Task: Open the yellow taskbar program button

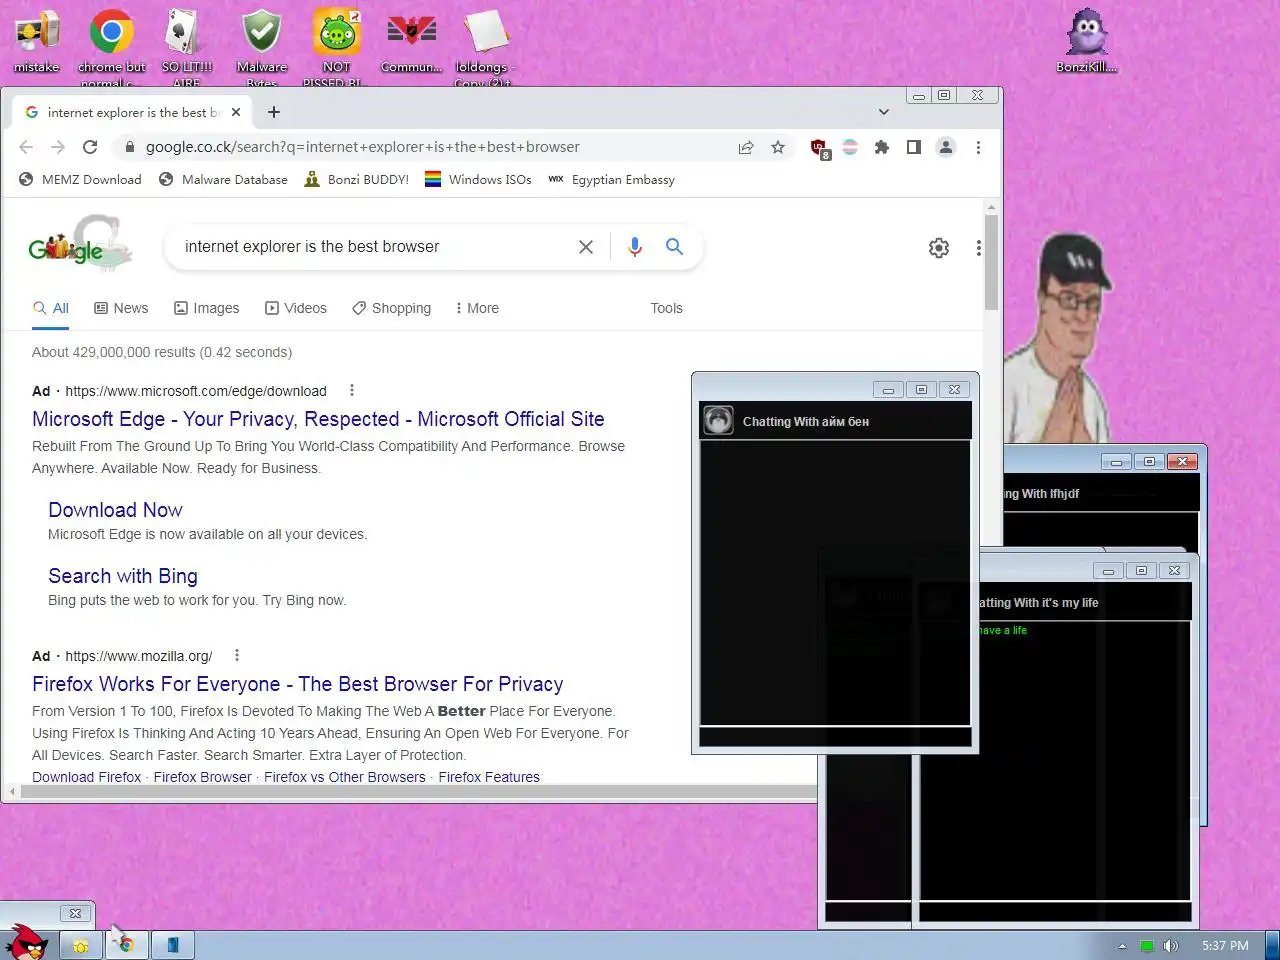Action: click(x=81, y=945)
